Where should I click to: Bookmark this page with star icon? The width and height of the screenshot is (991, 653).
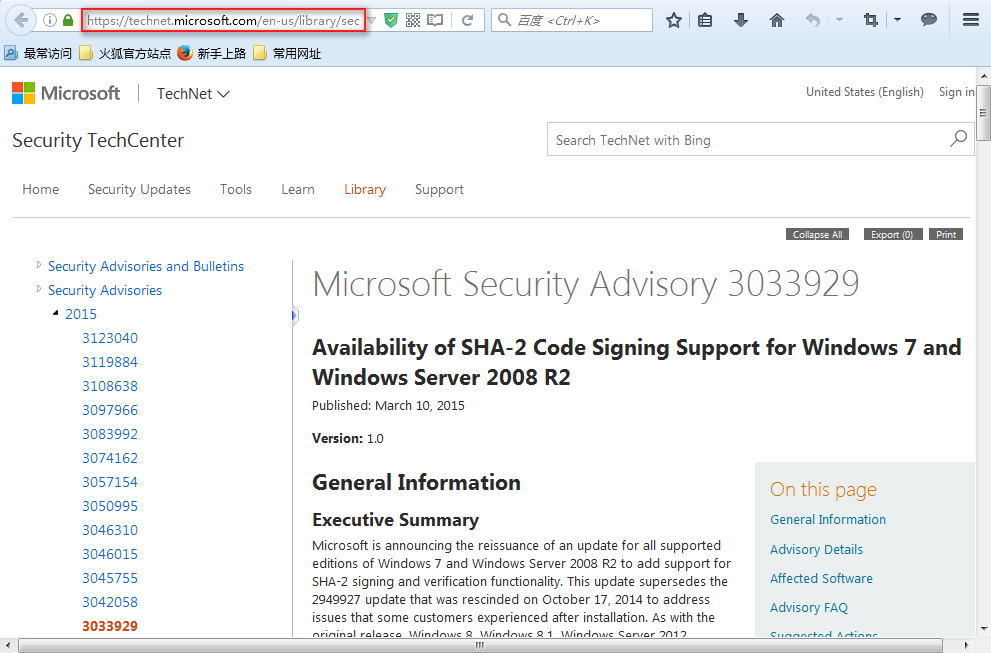click(x=674, y=20)
